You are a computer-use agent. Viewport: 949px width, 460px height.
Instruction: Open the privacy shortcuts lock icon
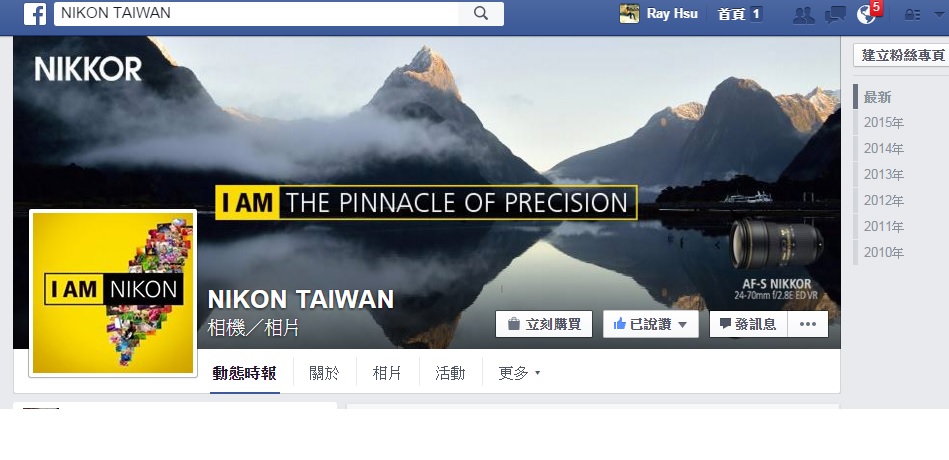tap(912, 15)
